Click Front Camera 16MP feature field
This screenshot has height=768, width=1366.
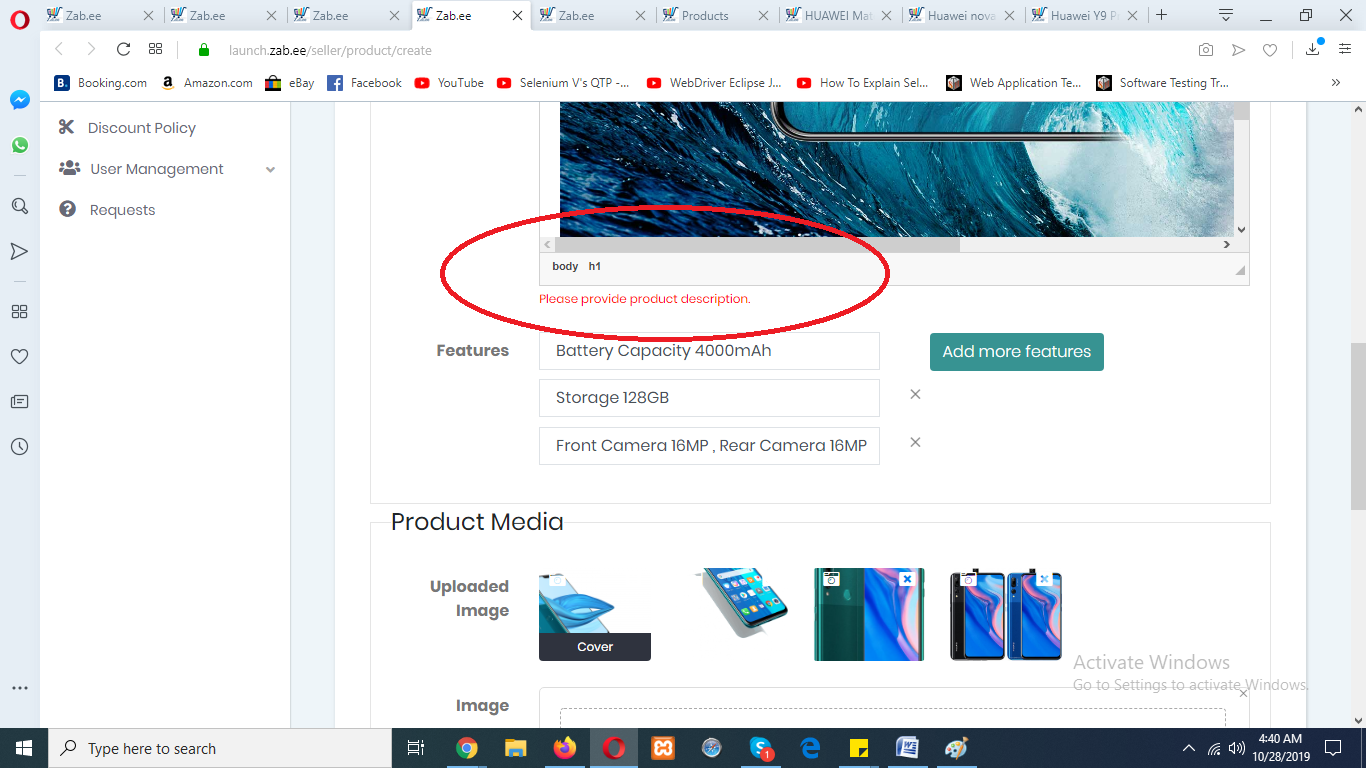pyautogui.click(x=709, y=446)
